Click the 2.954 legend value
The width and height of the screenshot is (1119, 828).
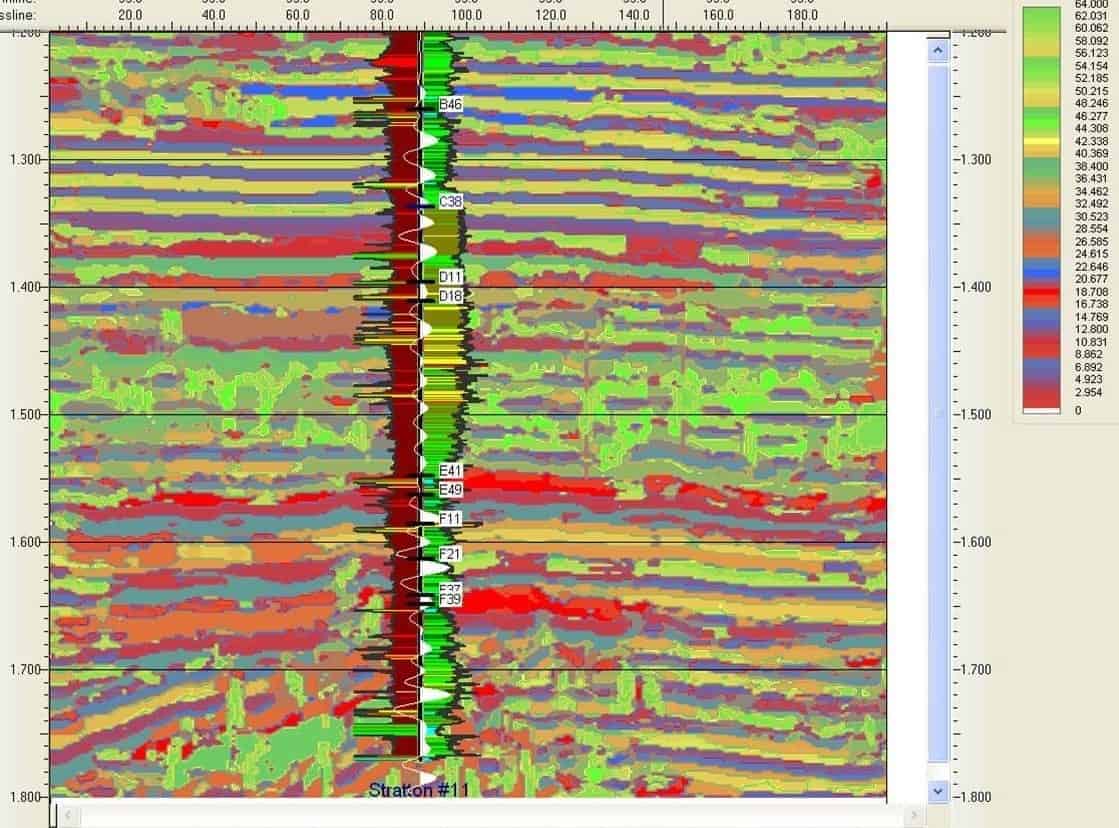pyautogui.click(x=1088, y=392)
